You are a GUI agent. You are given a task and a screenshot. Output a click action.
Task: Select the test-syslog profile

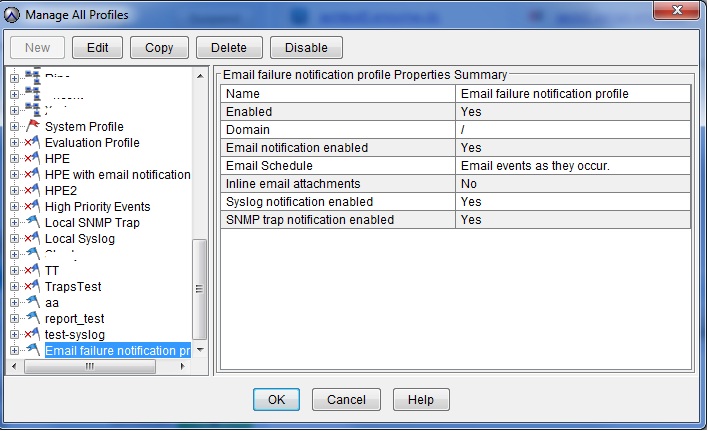(75, 335)
